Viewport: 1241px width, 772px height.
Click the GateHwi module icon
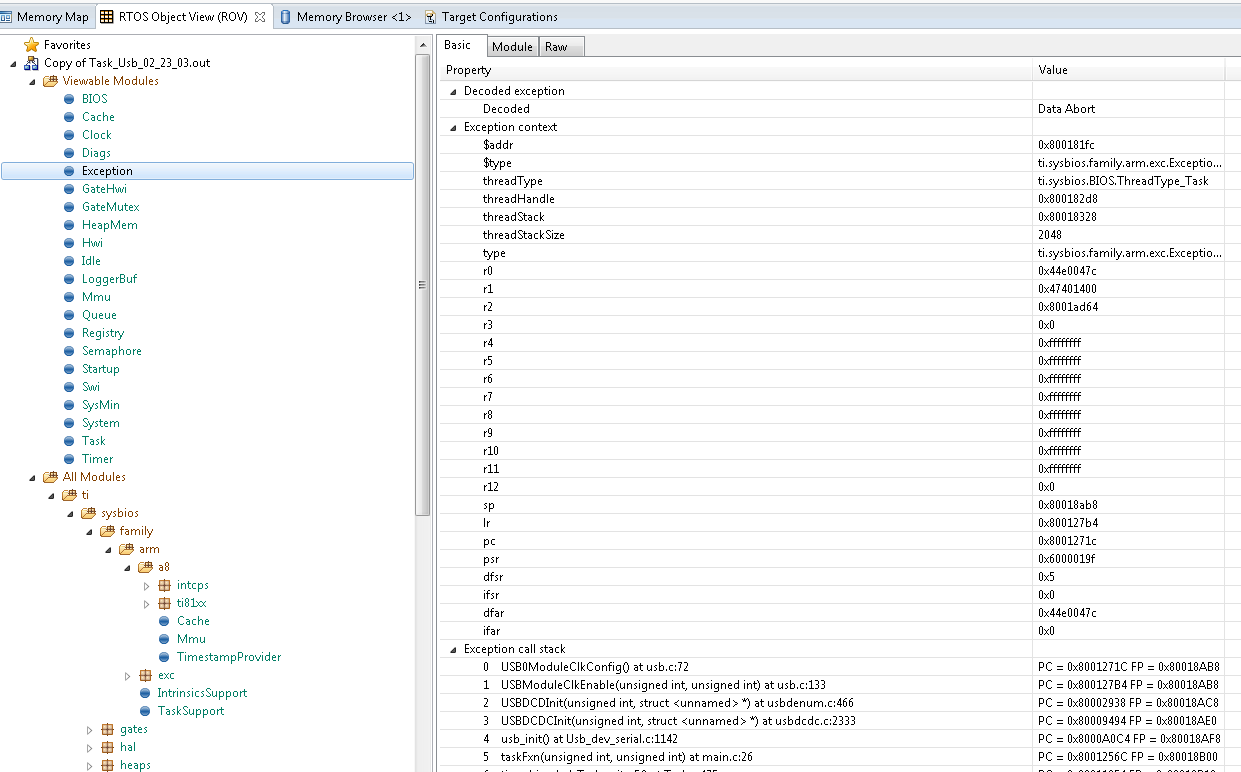[69, 189]
